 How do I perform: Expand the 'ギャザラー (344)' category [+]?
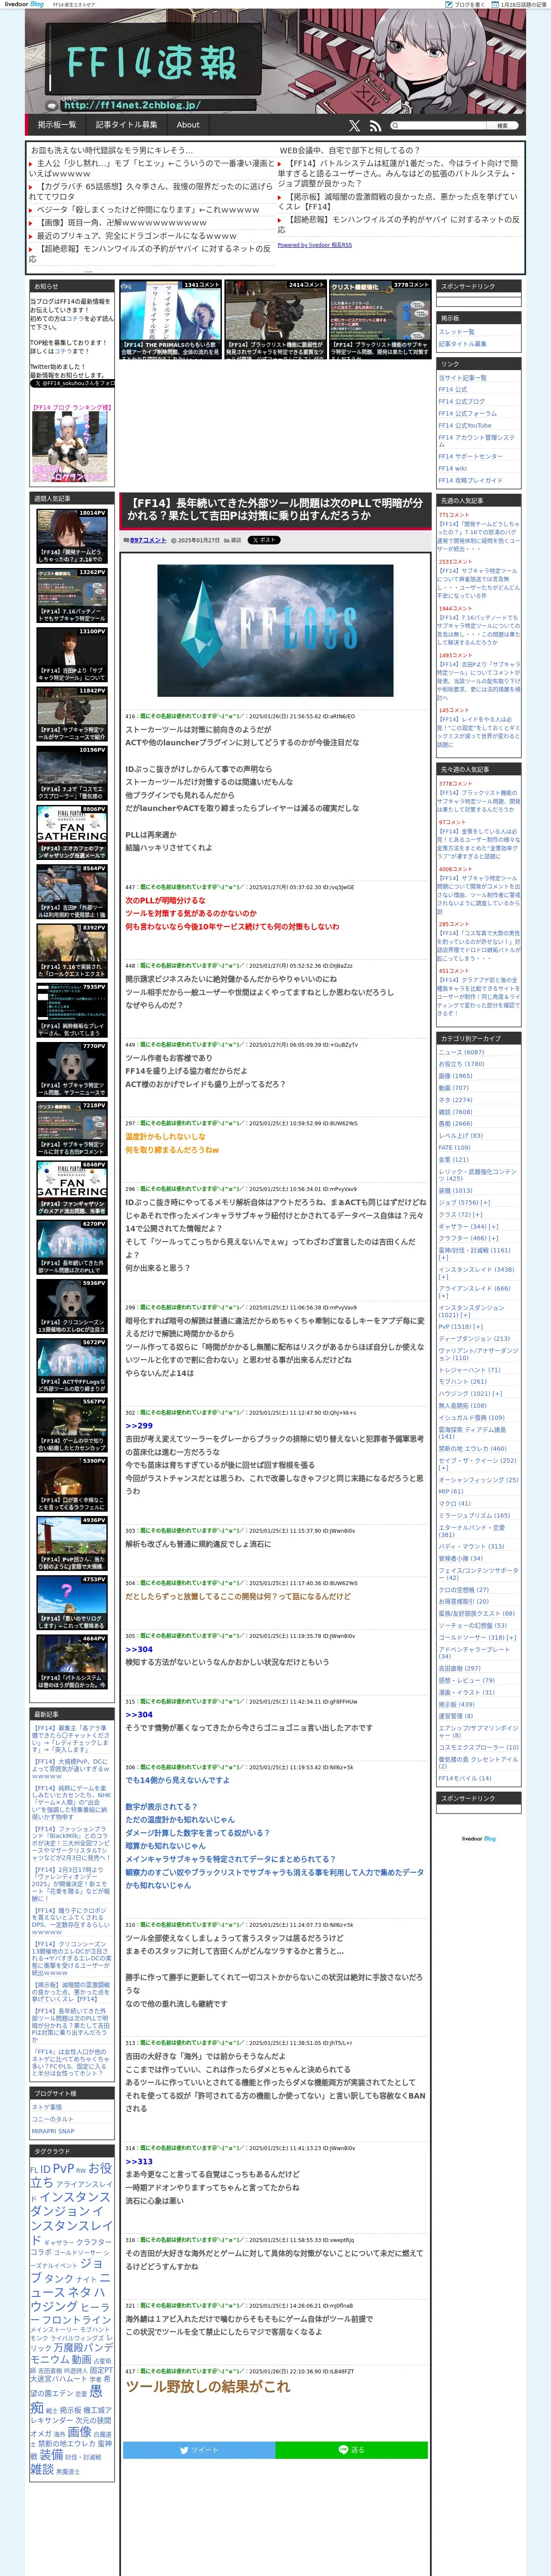(493, 1226)
